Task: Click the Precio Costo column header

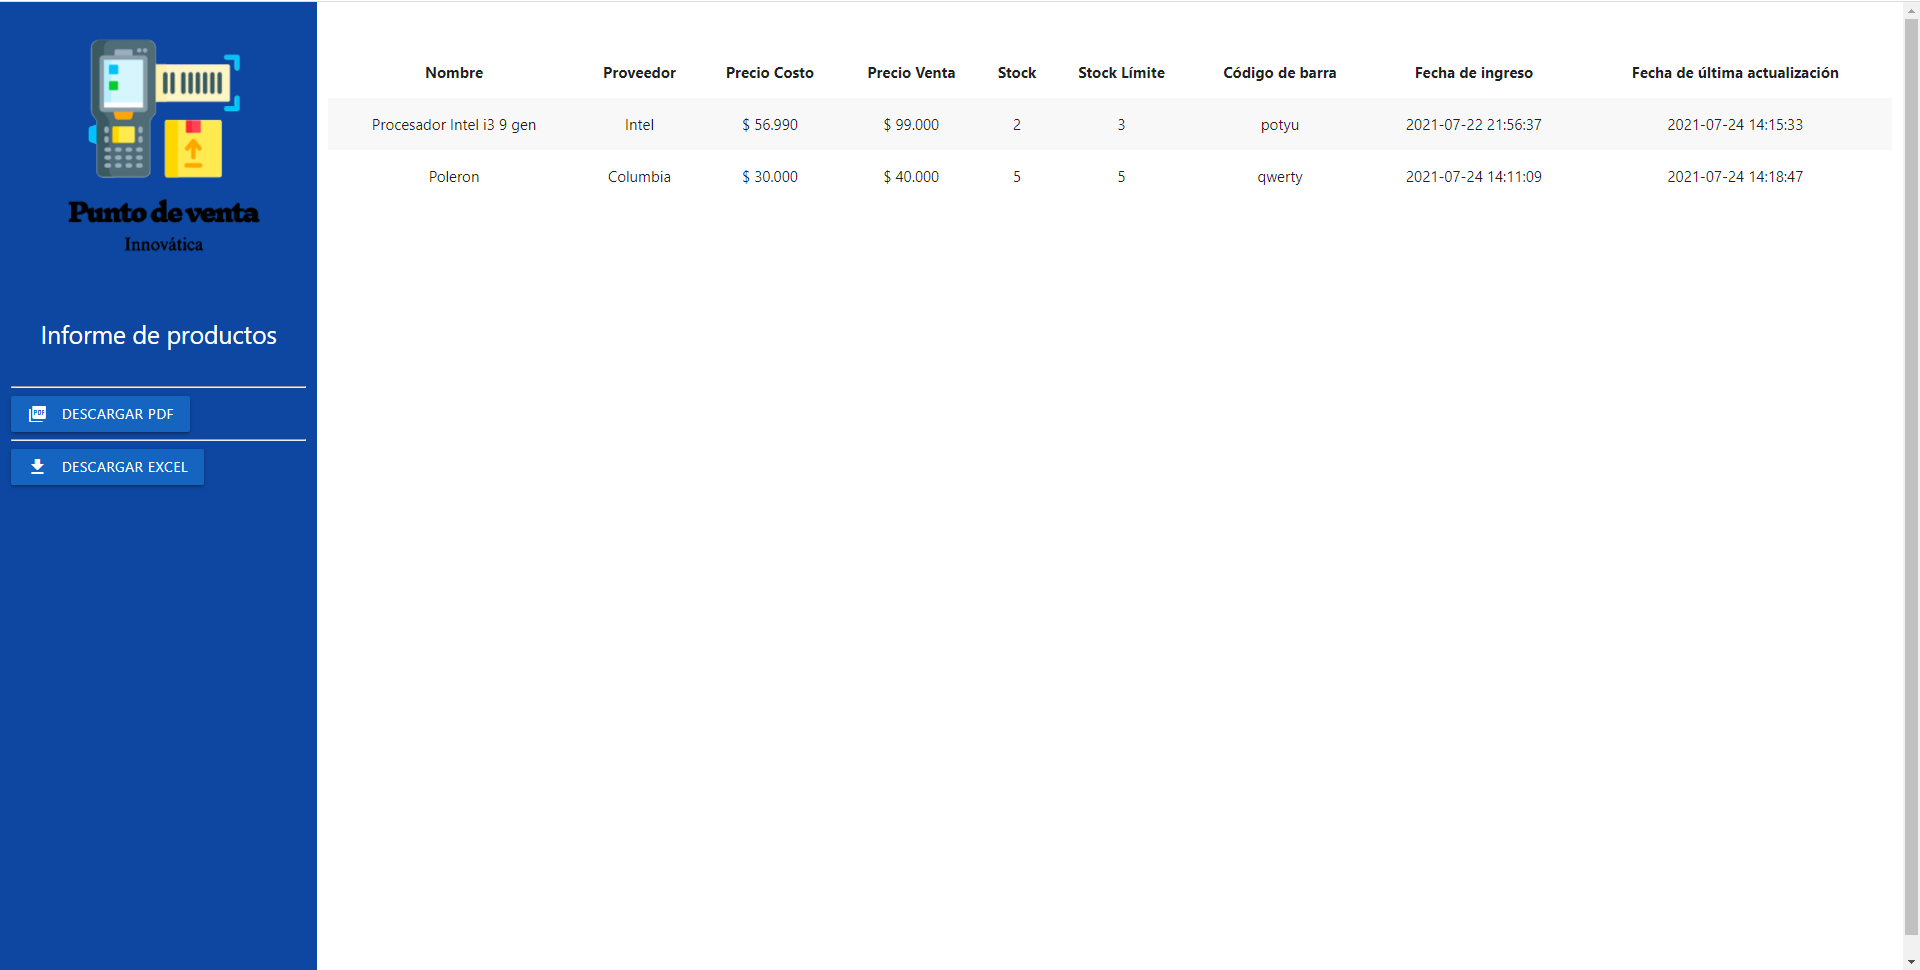Action: (x=769, y=73)
